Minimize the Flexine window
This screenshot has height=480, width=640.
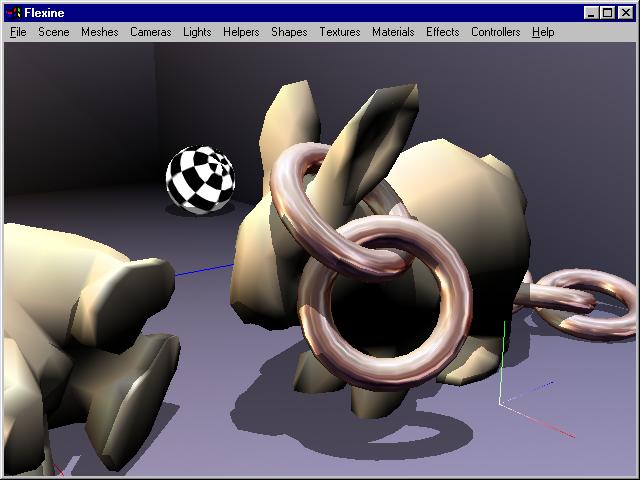coord(591,13)
